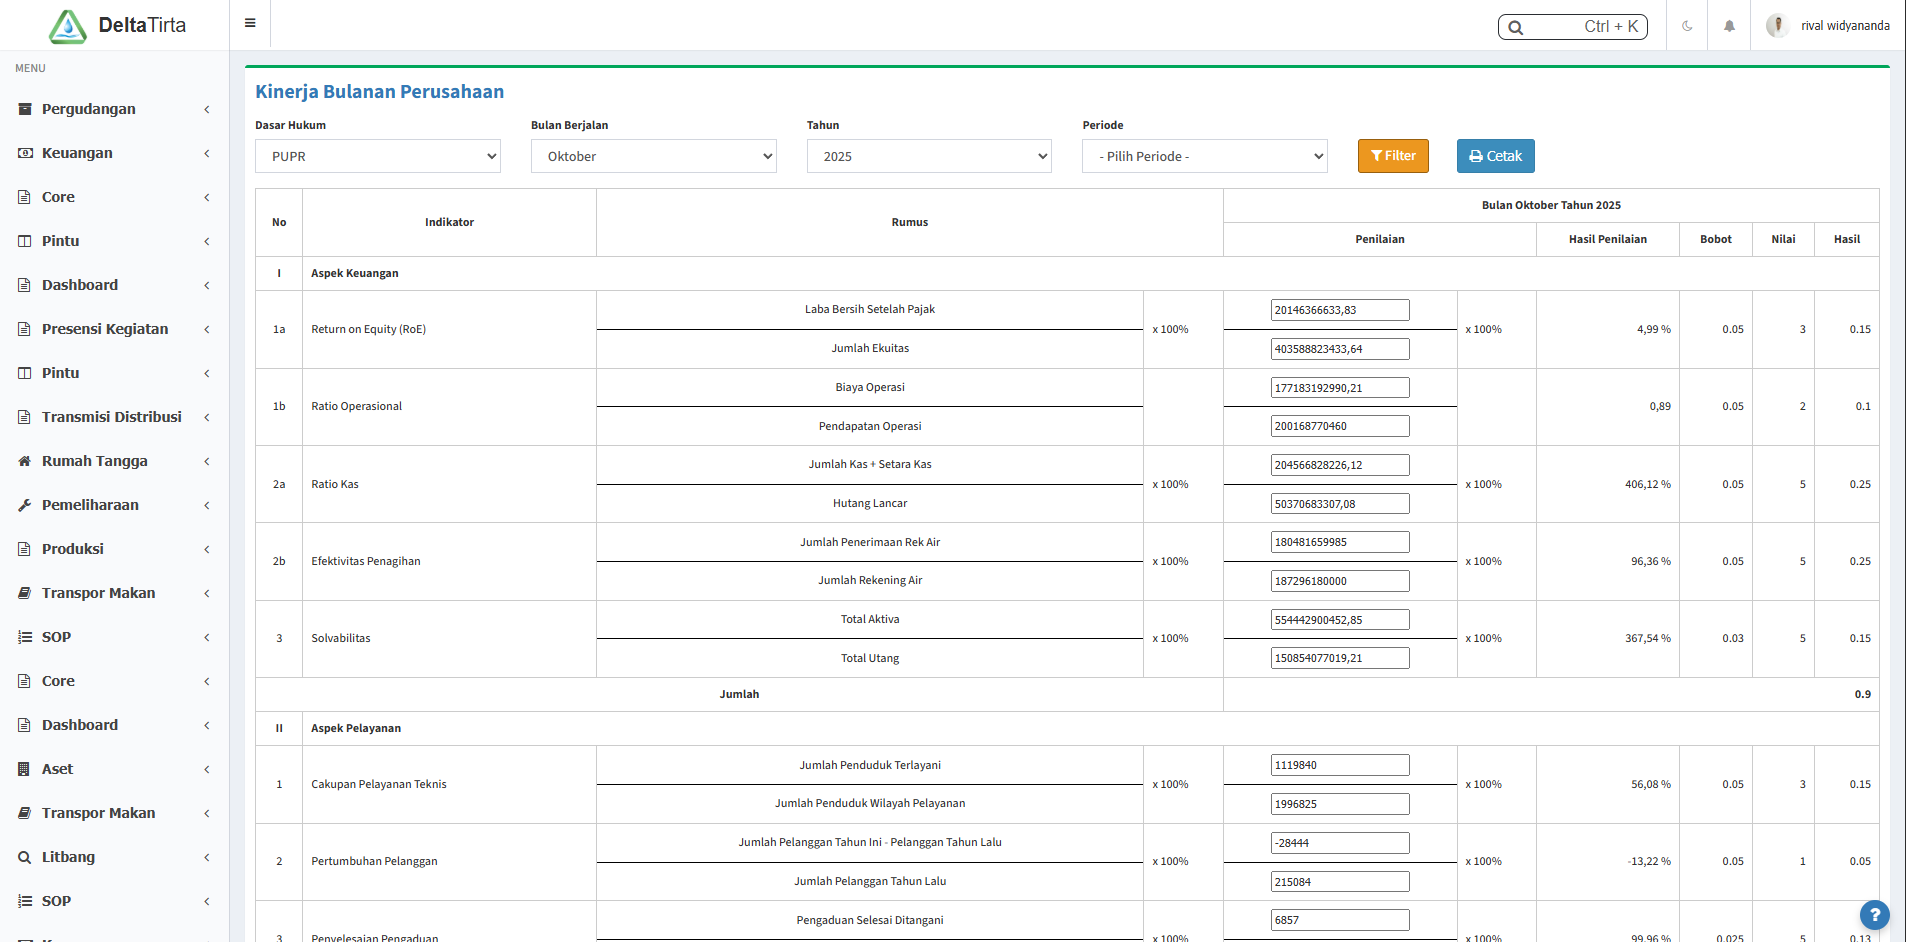Click the Litbang search icon
Screen dimensions: 1906x942
point(24,857)
